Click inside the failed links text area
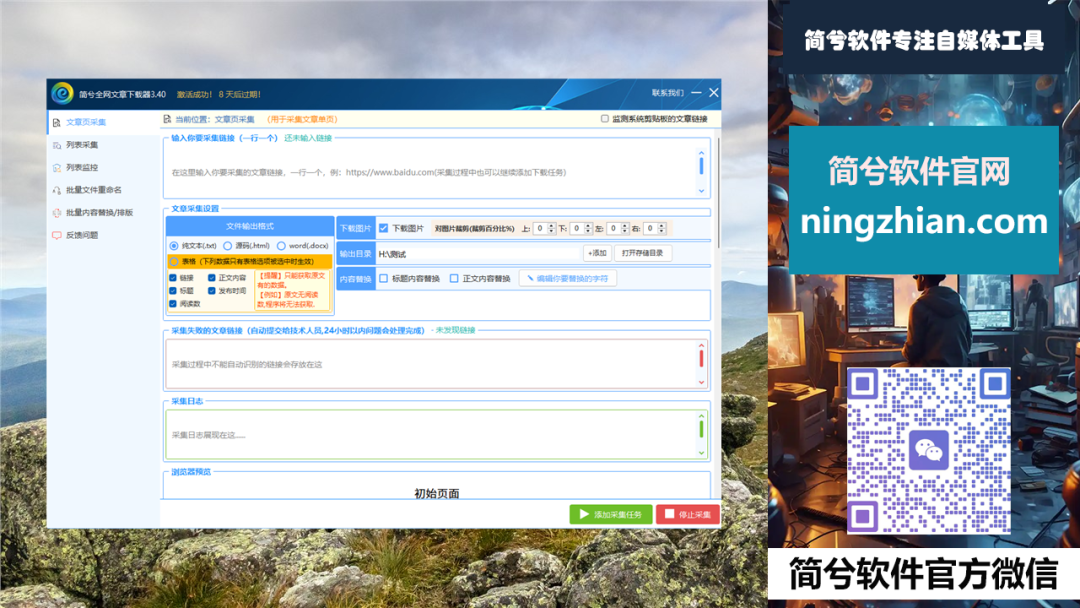The height and width of the screenshot is (608, 1080). pyautogui.click(x=432, y=364)
